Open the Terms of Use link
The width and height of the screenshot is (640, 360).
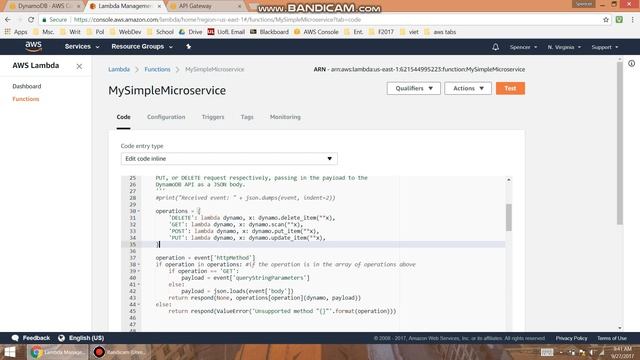click(x=611, y=338)
